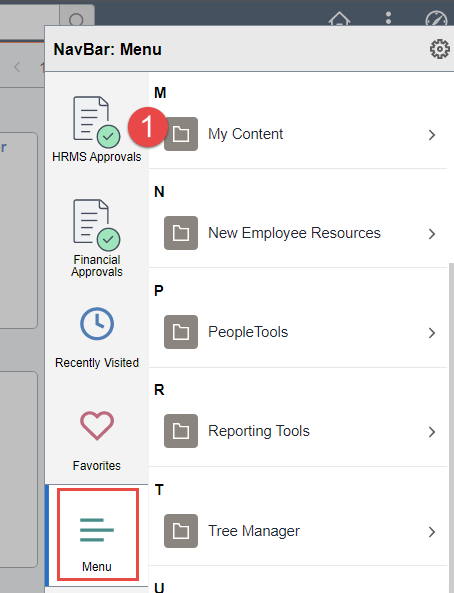Click the Favorites label
Viewport: 454px width, 593px height.
click(x=97, y=465)
